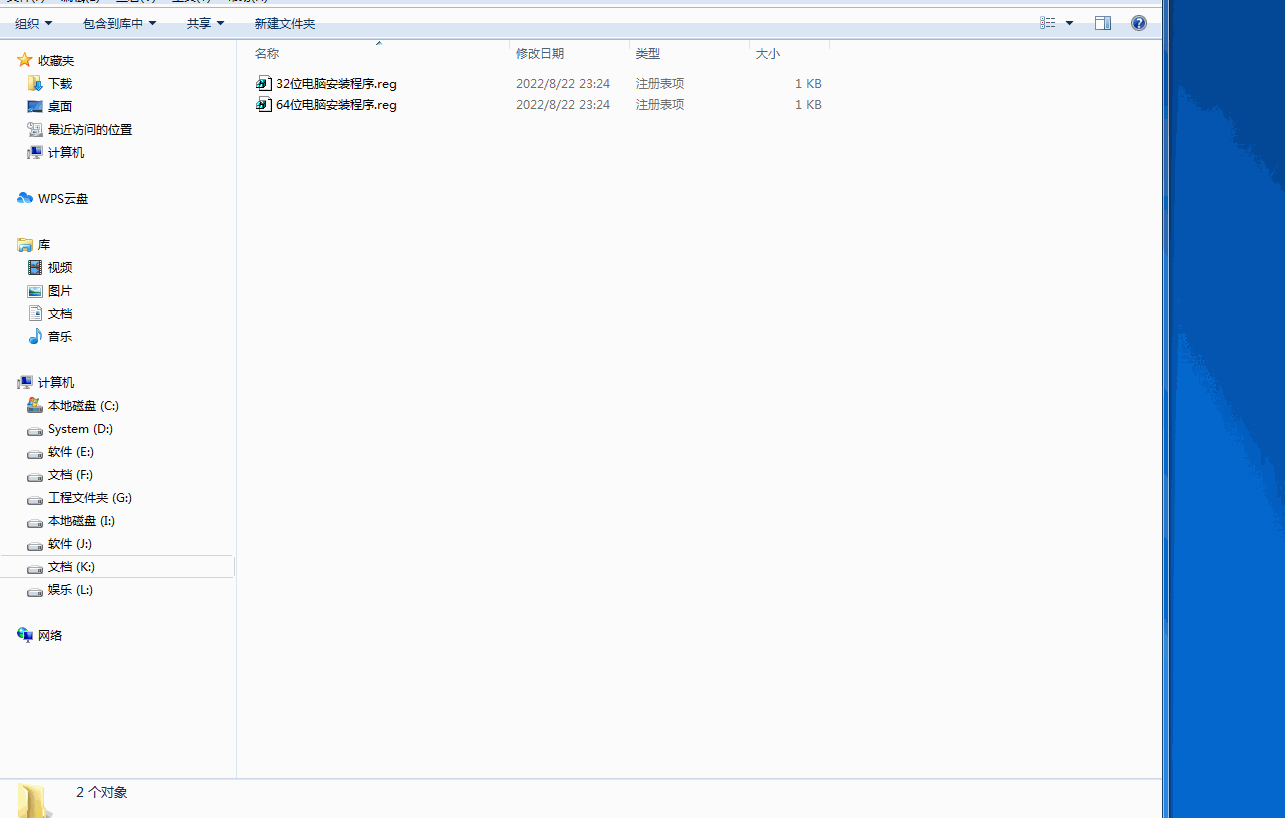
Task: Click the date of 32位电脑安装程序.reg
Action: (x=563, y=84)
